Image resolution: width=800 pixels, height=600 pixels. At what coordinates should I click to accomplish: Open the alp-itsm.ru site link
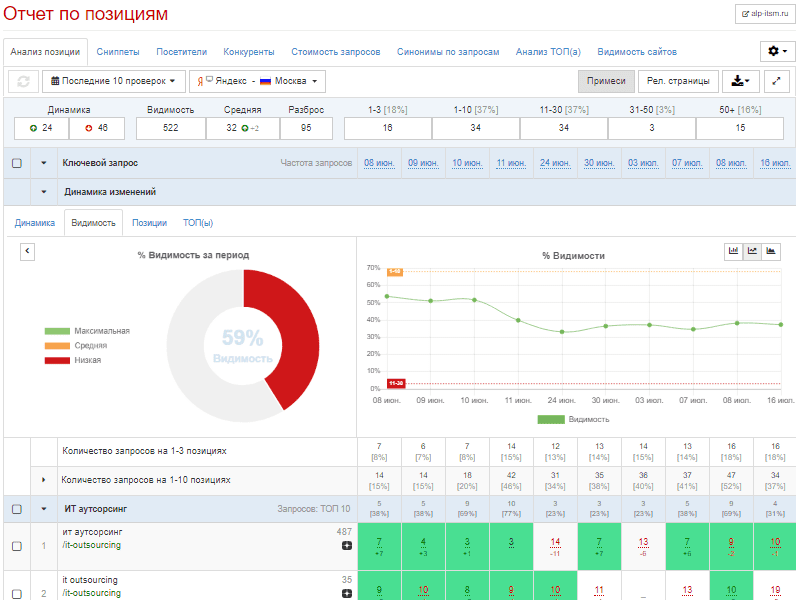click(765, 14)
